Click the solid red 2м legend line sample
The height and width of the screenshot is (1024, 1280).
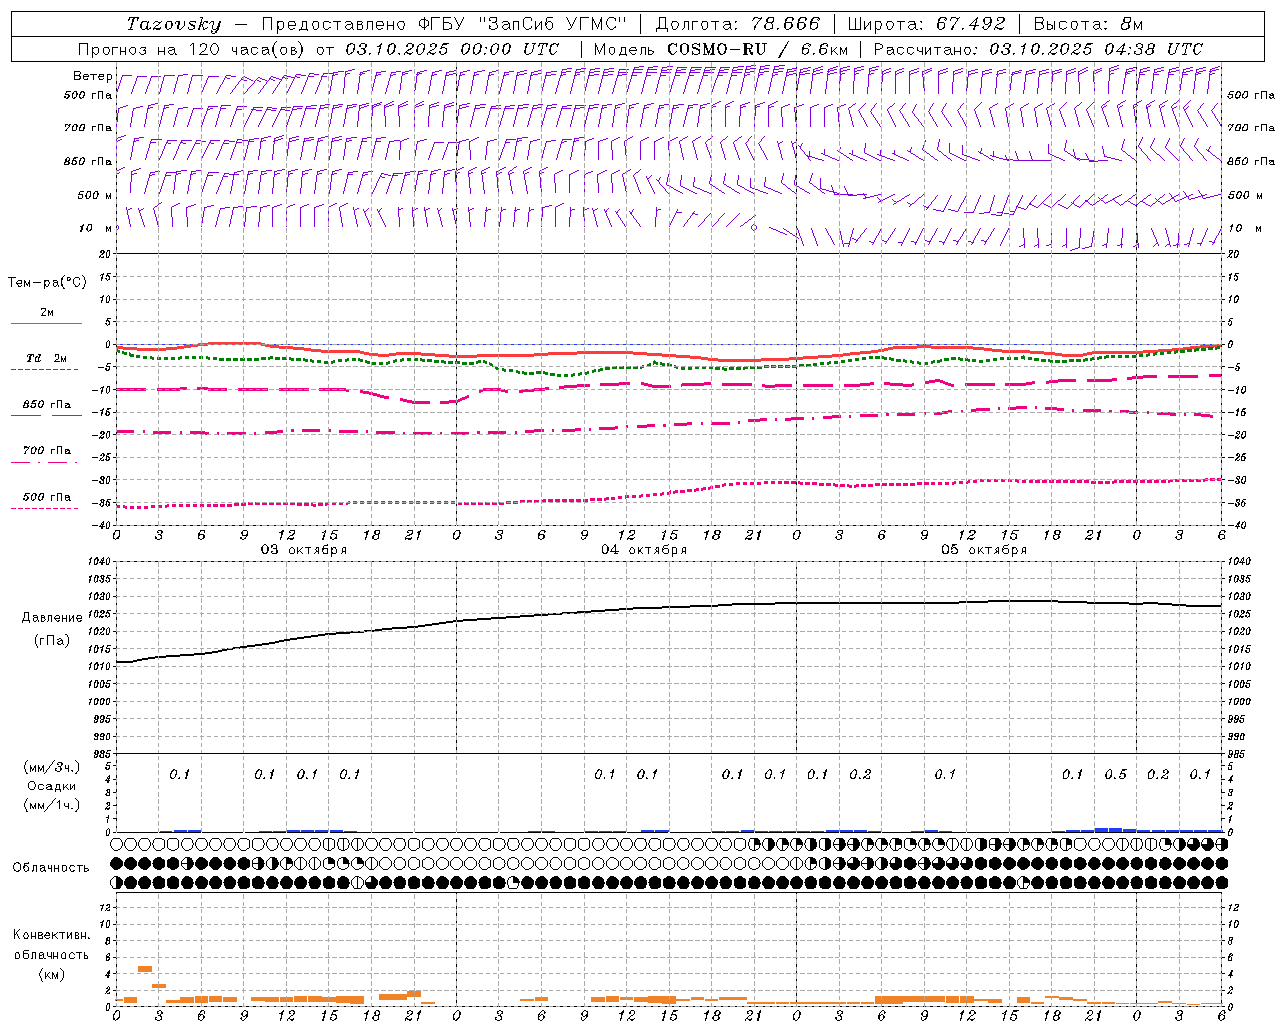pos(46,323)
